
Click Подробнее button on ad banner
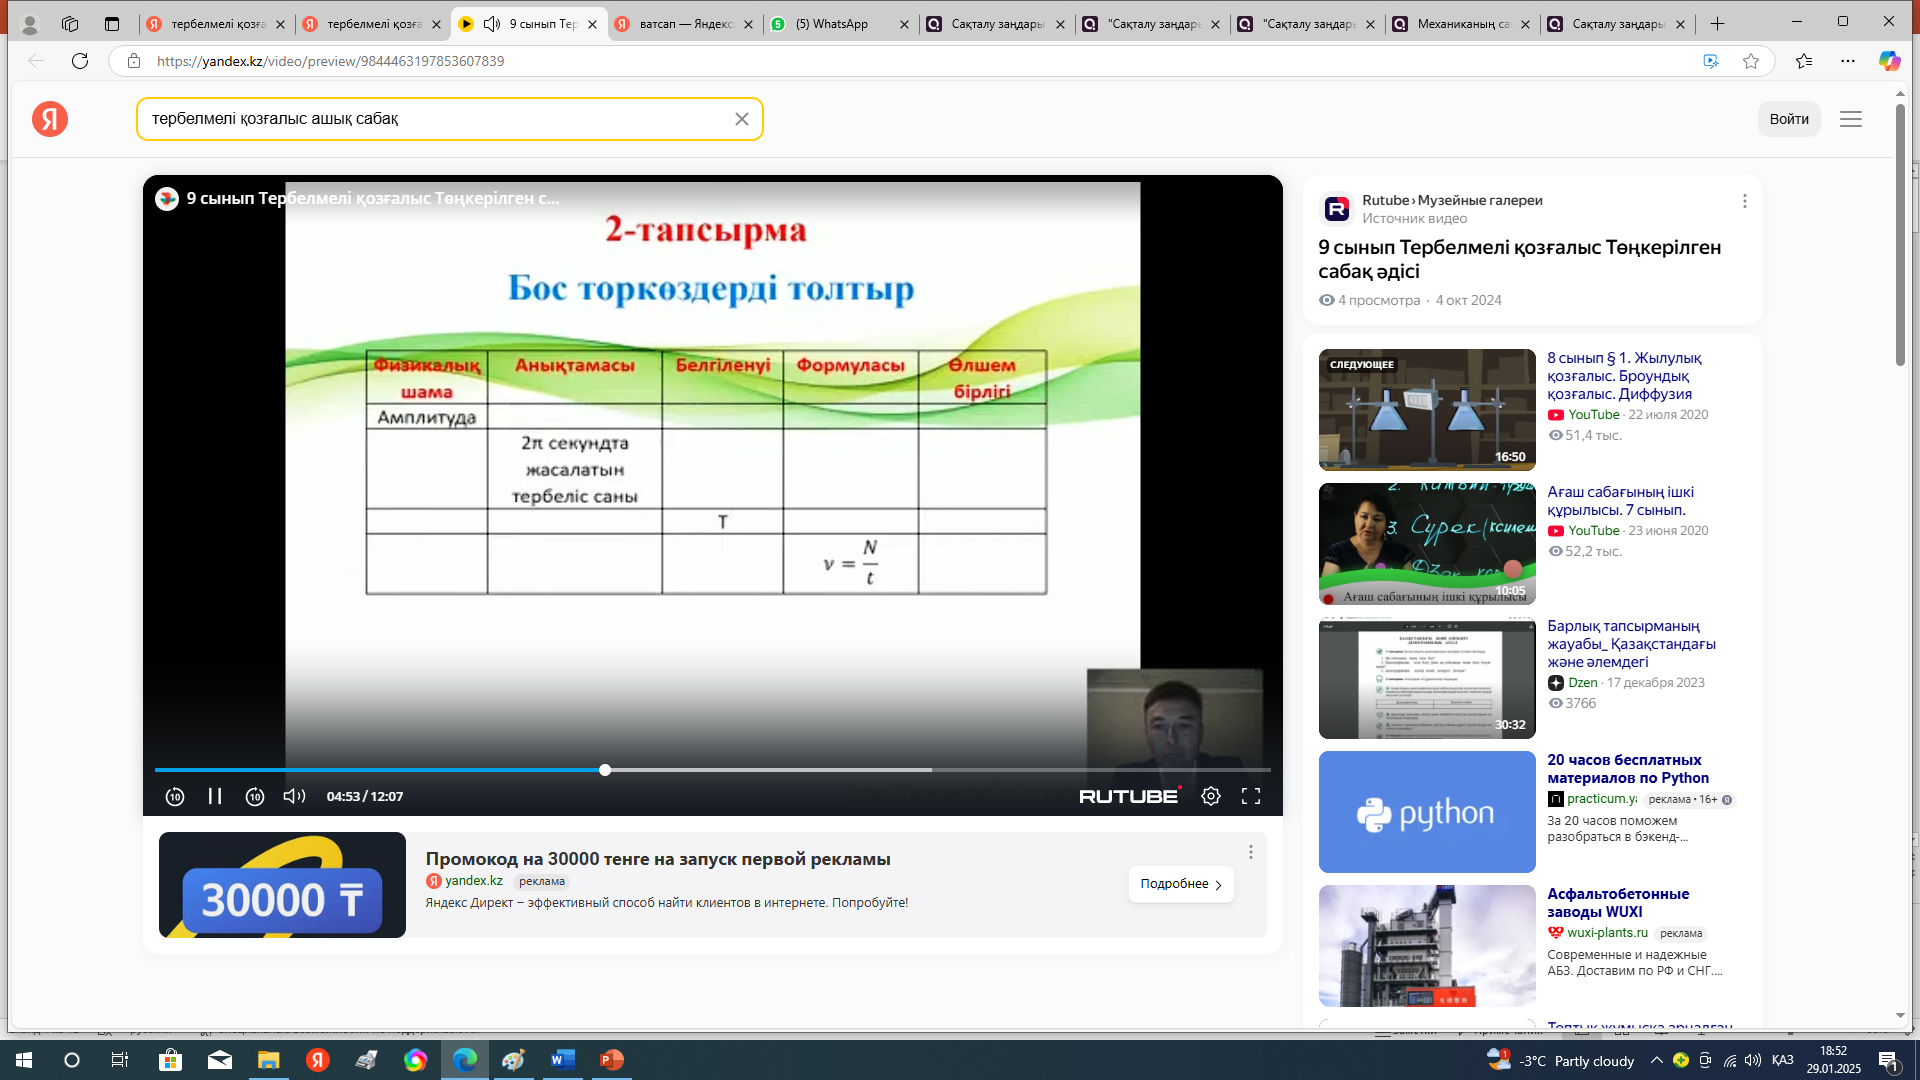[1180, 884]
